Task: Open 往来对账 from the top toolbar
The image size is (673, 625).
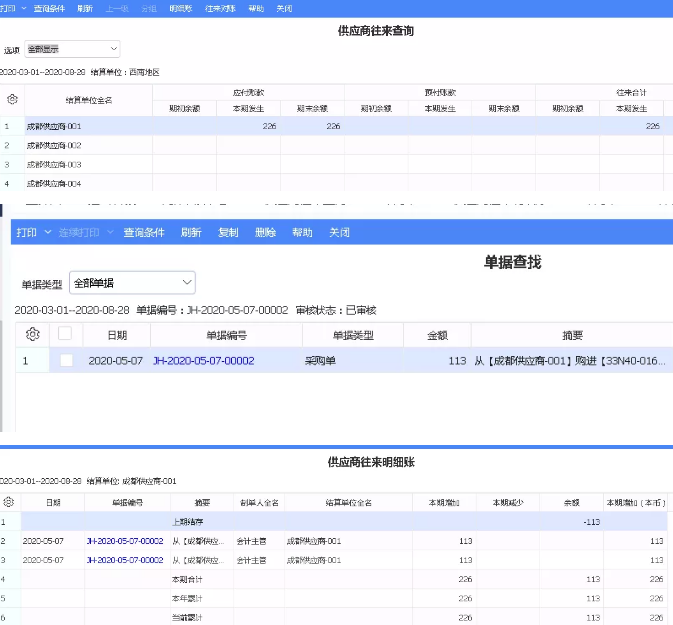Action: 220,8
